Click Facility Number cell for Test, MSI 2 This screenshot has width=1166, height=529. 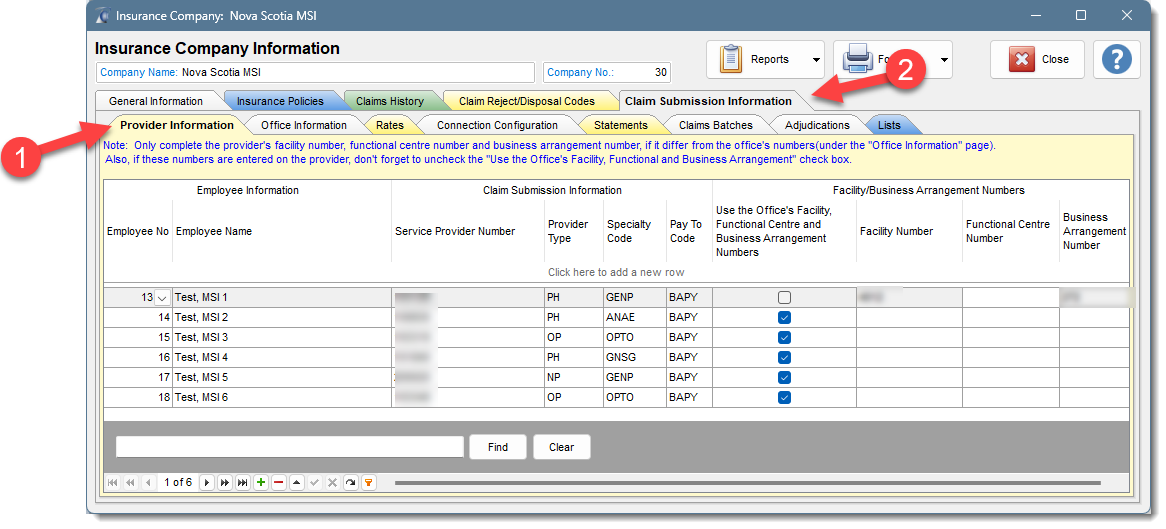pos(909,318)
